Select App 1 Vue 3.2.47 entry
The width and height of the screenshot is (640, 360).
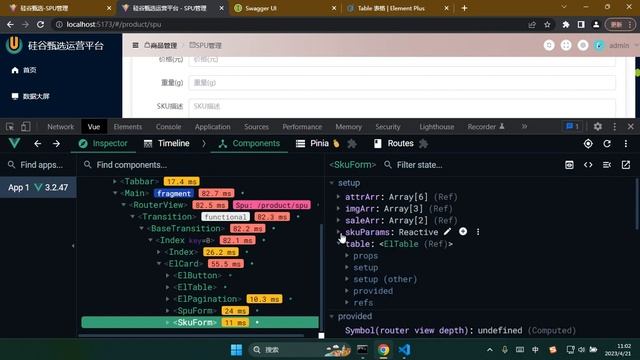(38, 187)
